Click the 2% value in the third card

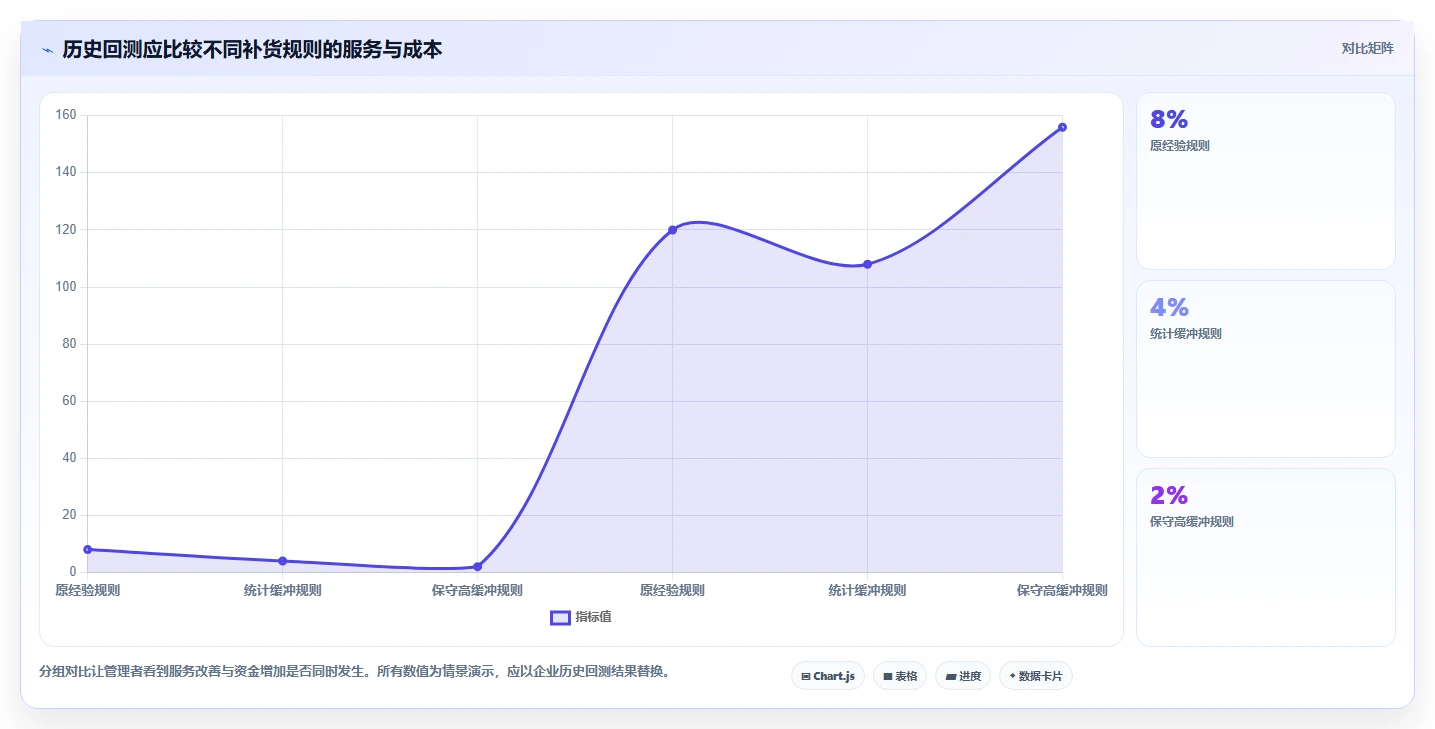[1169, 495]
